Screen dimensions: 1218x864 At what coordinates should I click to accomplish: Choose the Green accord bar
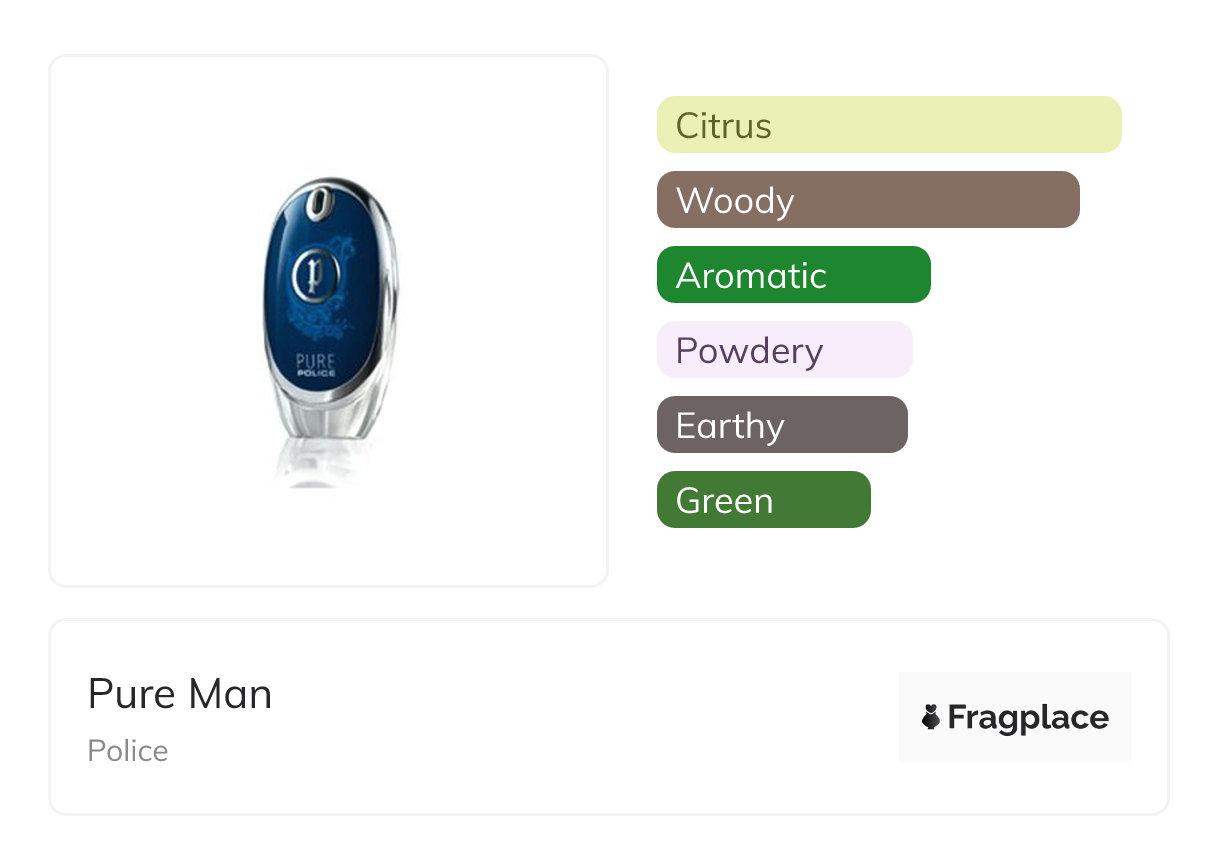[764, 500]
